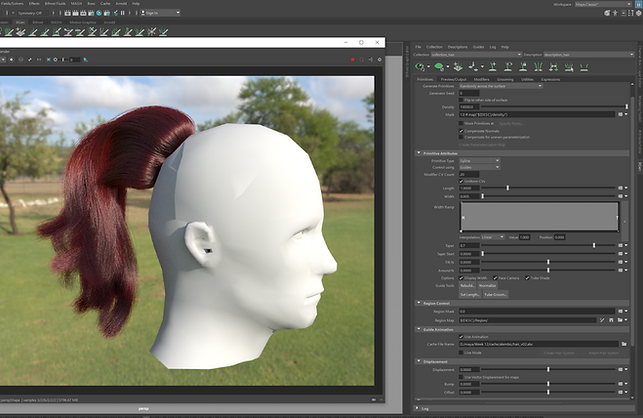The height and width of the screenshot is (418, 643).
Task: Click the star-shaped XGen shelf icon
Action: (152, 31)
